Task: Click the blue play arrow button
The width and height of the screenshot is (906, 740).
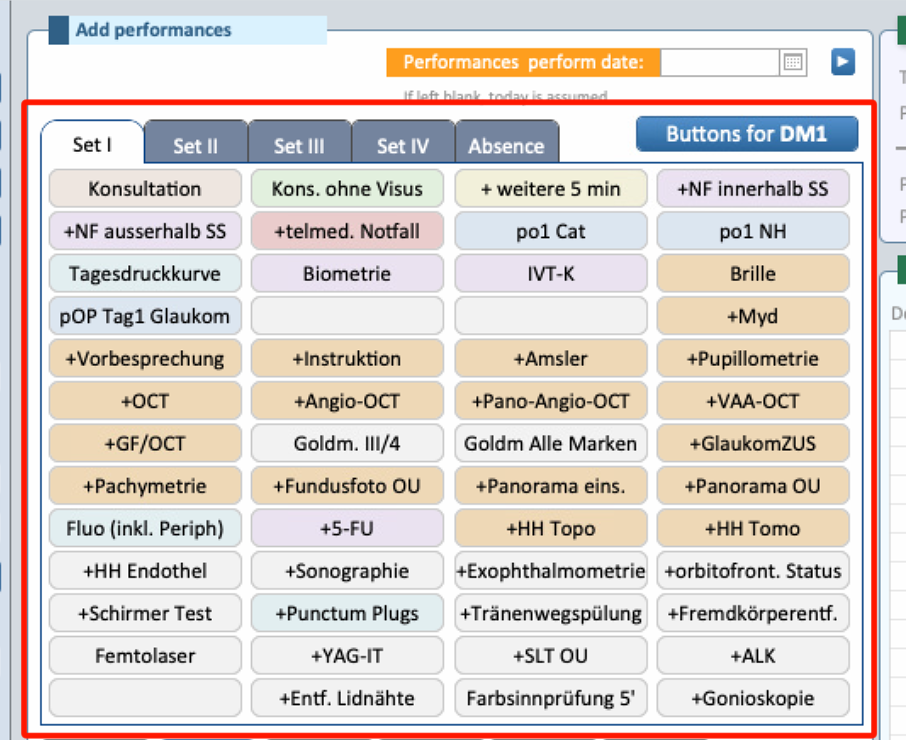Action: click(x=842, y=62)
